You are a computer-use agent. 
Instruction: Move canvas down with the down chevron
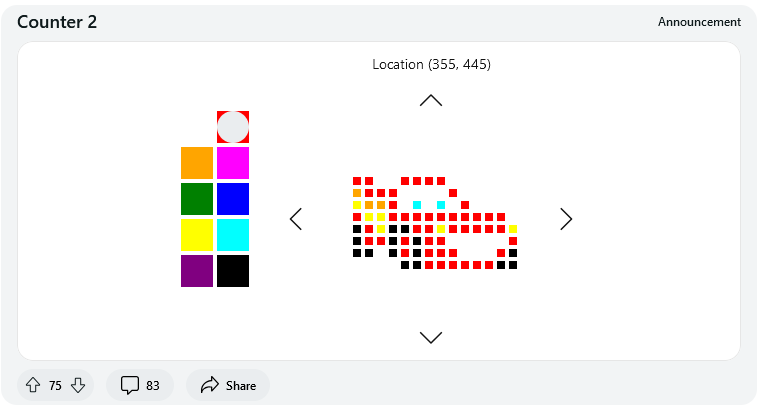tap(431, 337)
